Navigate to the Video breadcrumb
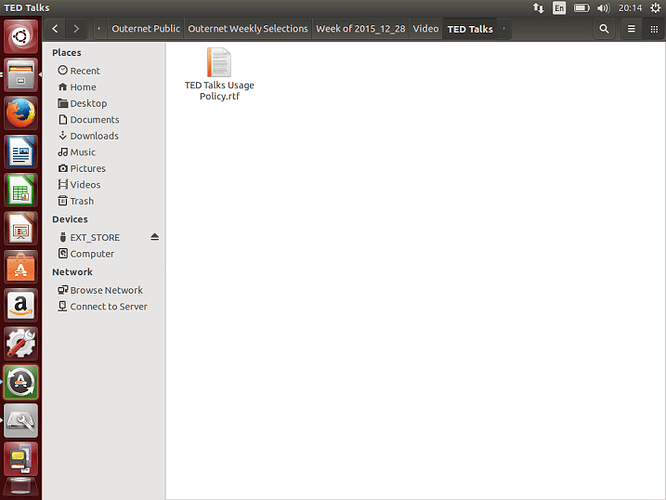Viewport: 666px width, 500px height. (426, 29)
